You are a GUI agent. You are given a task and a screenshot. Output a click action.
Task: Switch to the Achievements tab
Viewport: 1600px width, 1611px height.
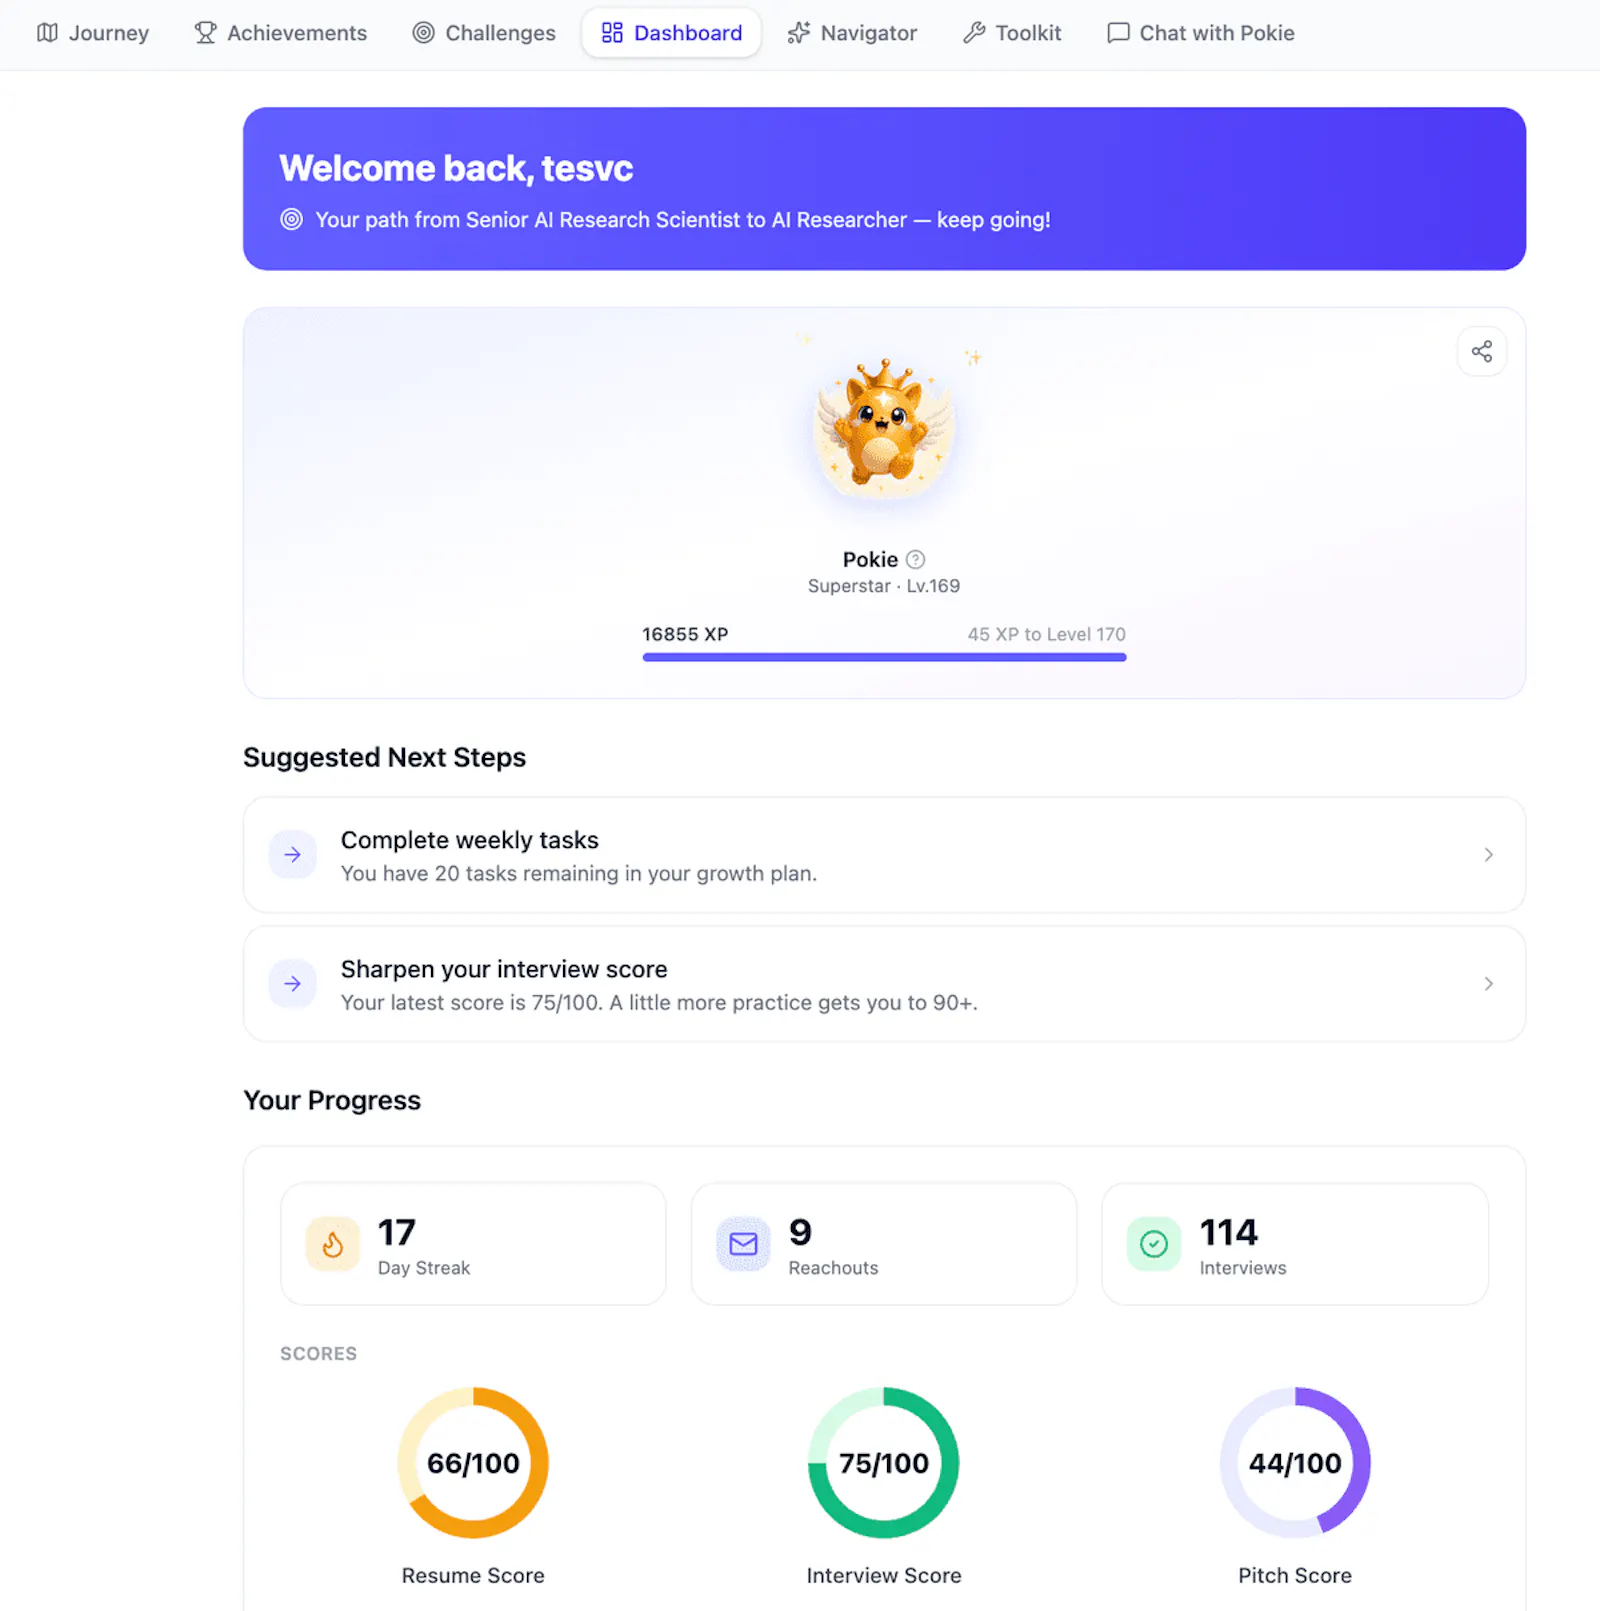(x=280, y=33)
